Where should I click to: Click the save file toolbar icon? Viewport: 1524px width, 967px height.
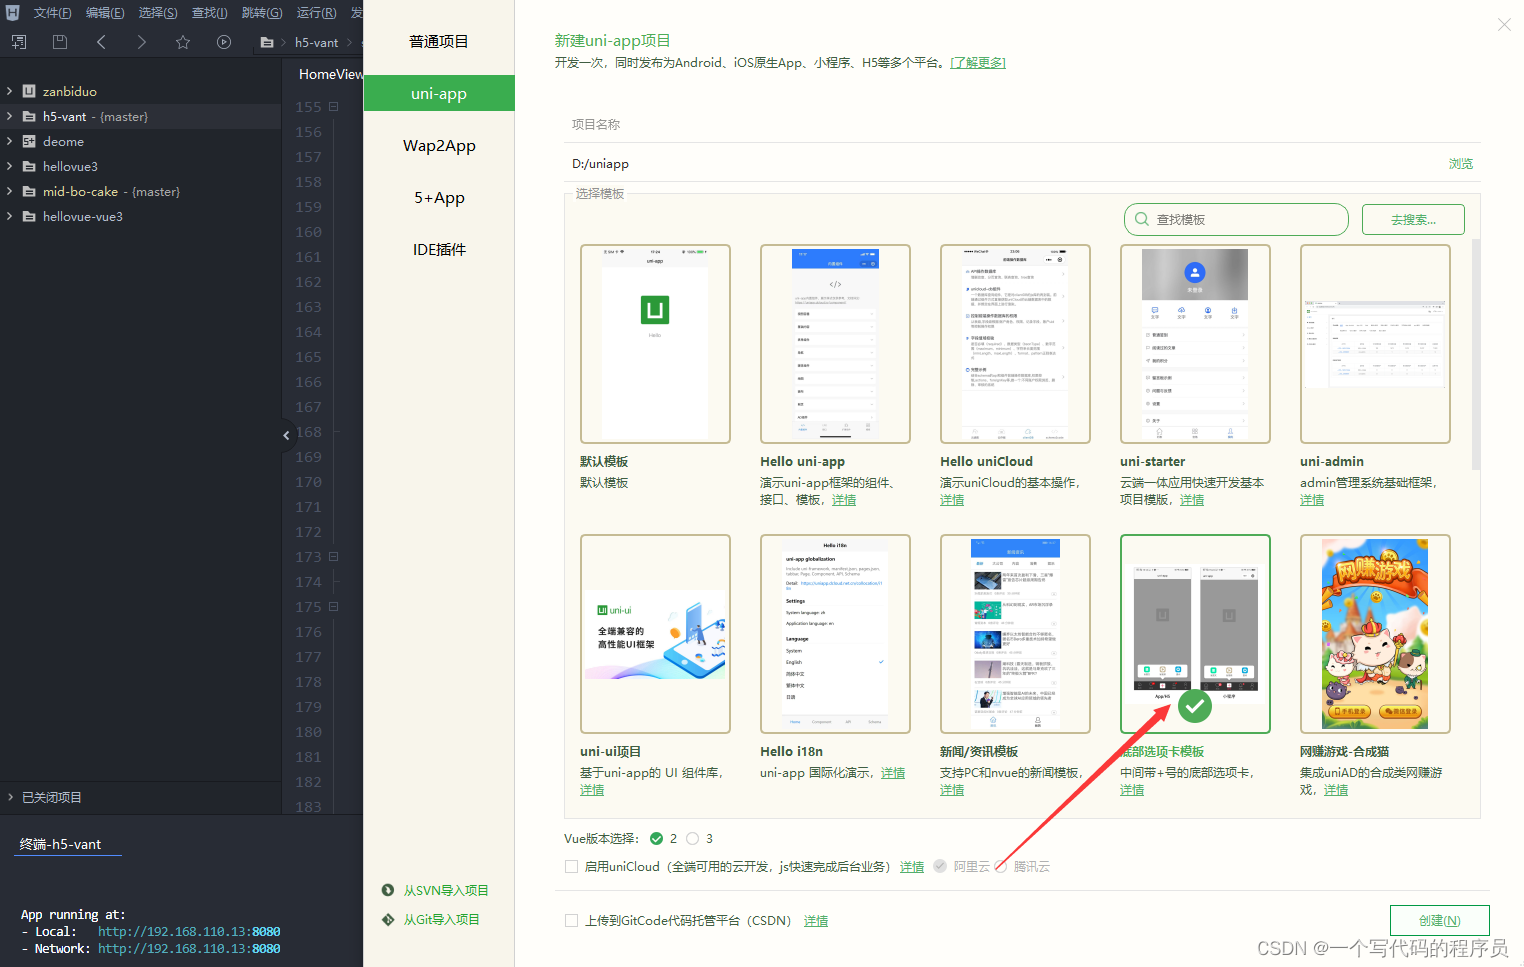click(x=60, y=42)
